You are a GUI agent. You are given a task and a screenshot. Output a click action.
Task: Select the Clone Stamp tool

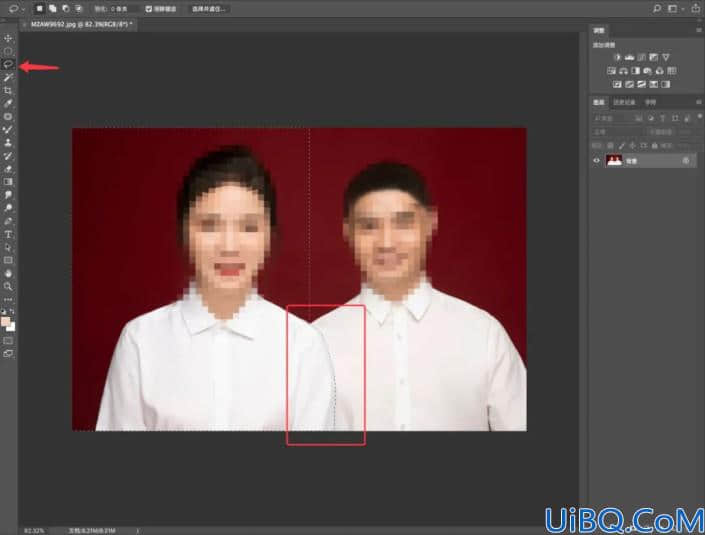(x=8, y=143)
